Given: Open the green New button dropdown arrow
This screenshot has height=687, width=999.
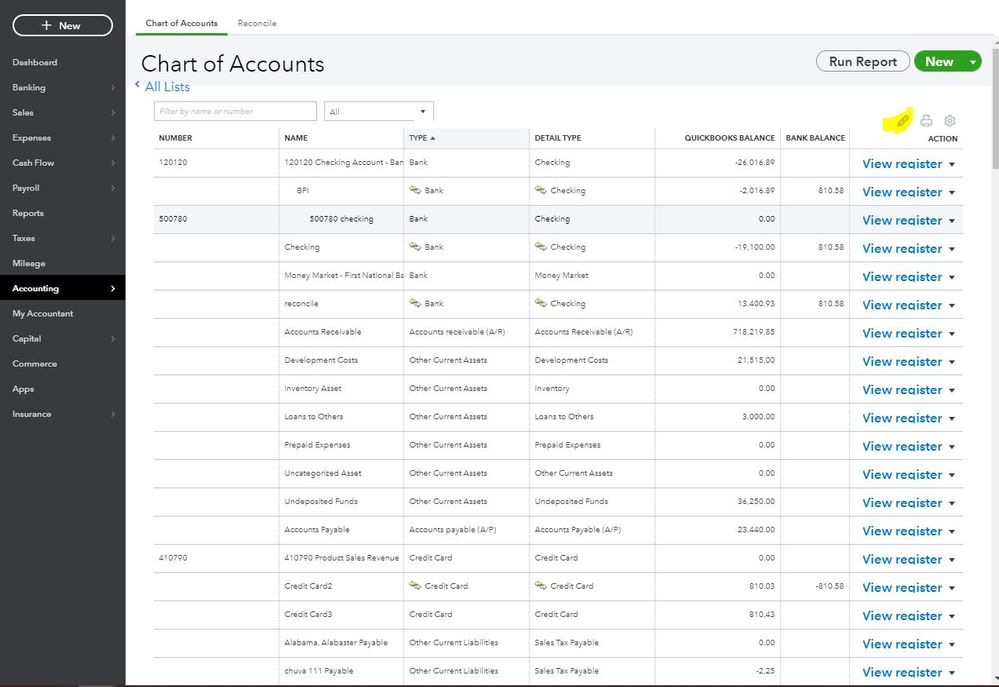Looking at the screenshot, I should [973, 62].
